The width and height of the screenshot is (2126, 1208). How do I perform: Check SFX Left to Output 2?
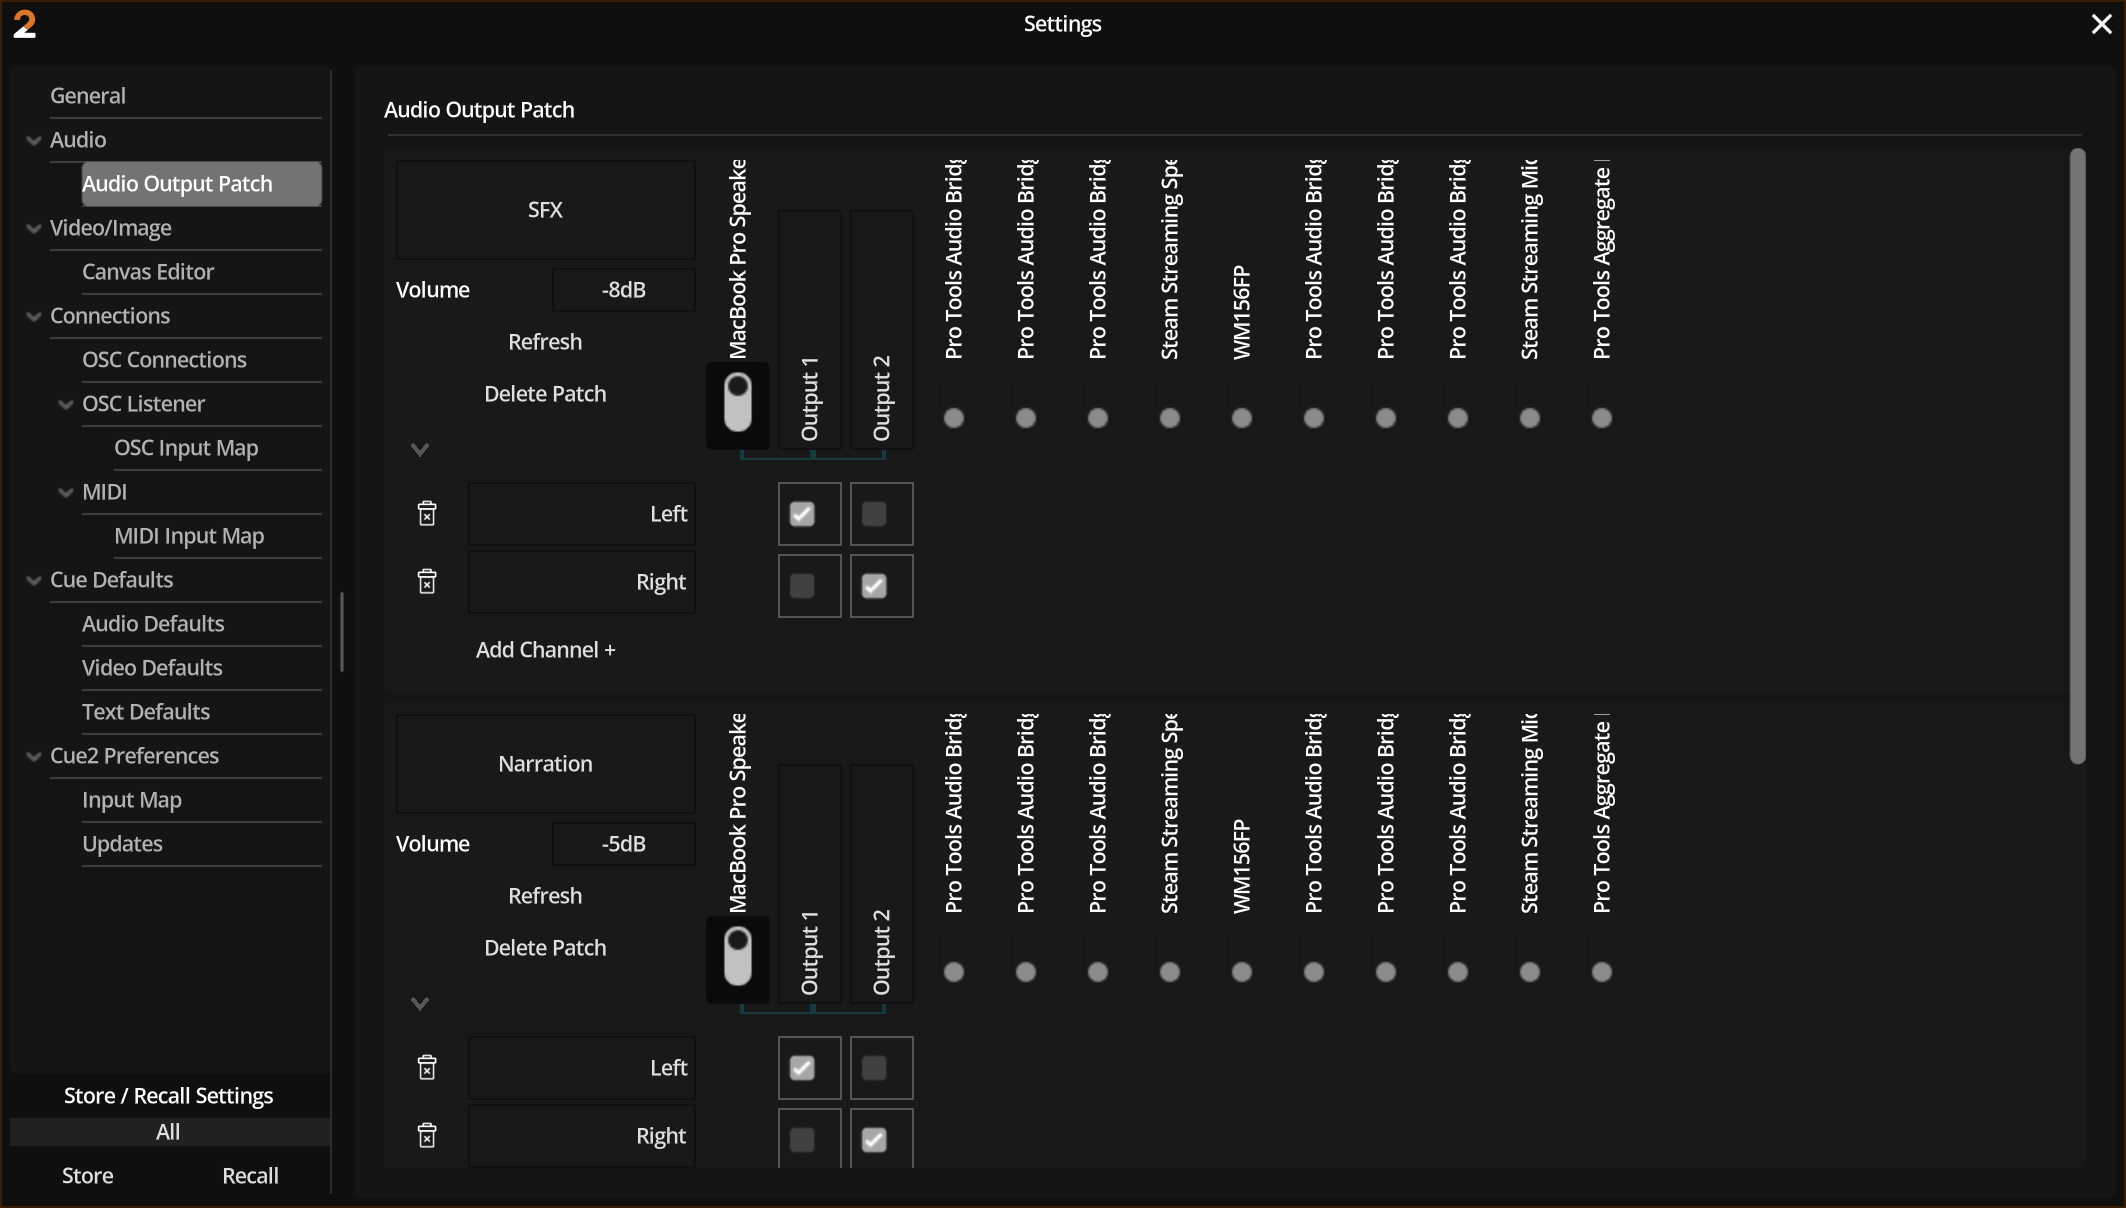[874, 514]
